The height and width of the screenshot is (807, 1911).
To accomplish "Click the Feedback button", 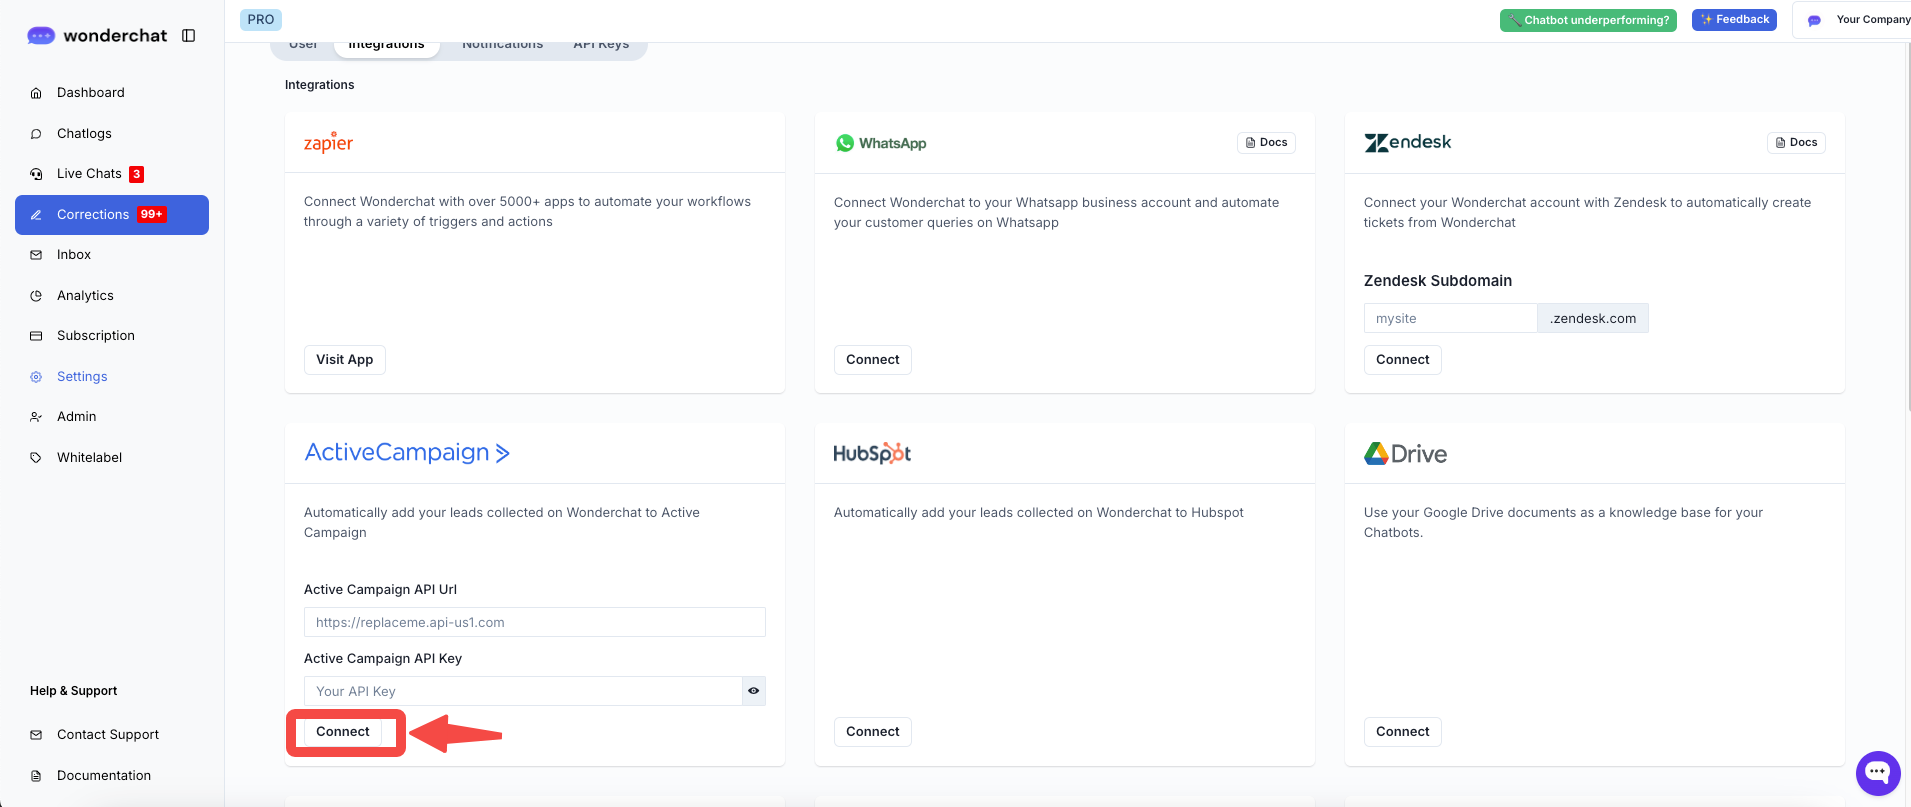I will 1733,20.
